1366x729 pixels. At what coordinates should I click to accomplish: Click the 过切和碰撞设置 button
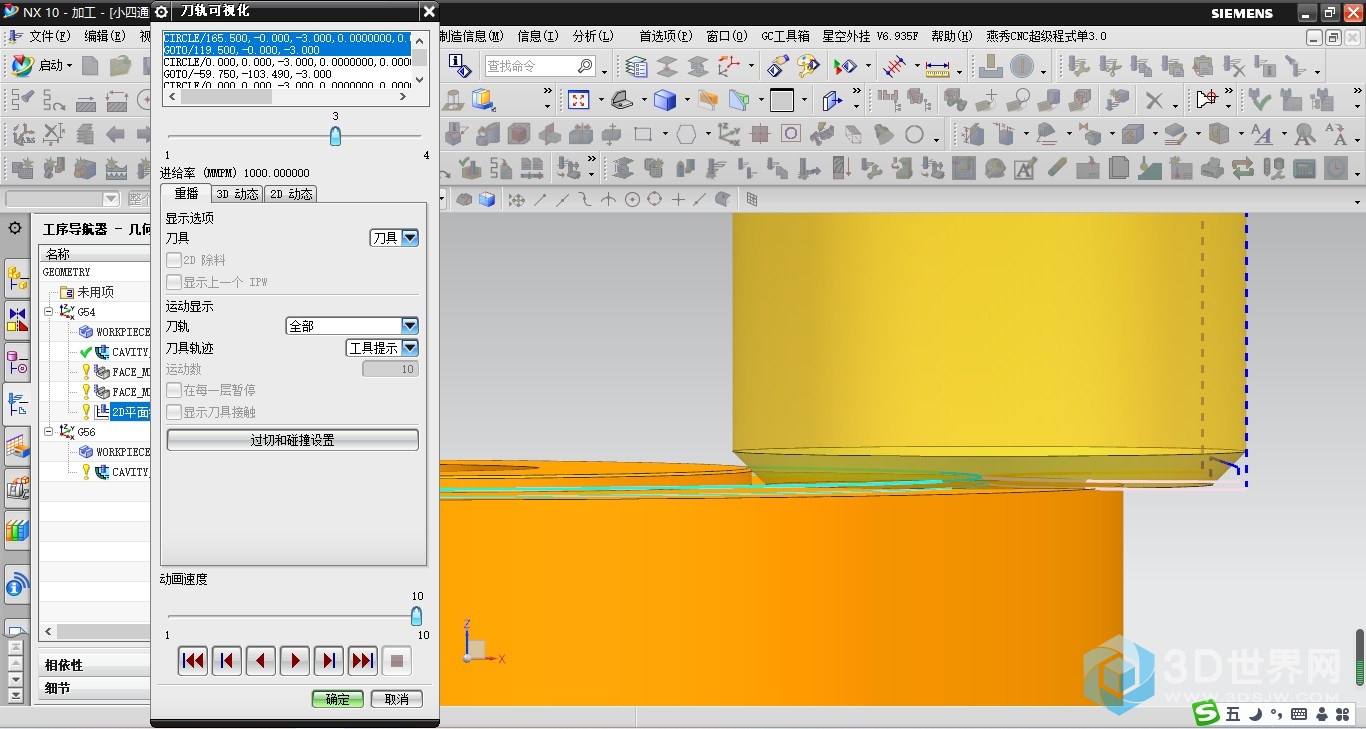click(x=292, y=440)
